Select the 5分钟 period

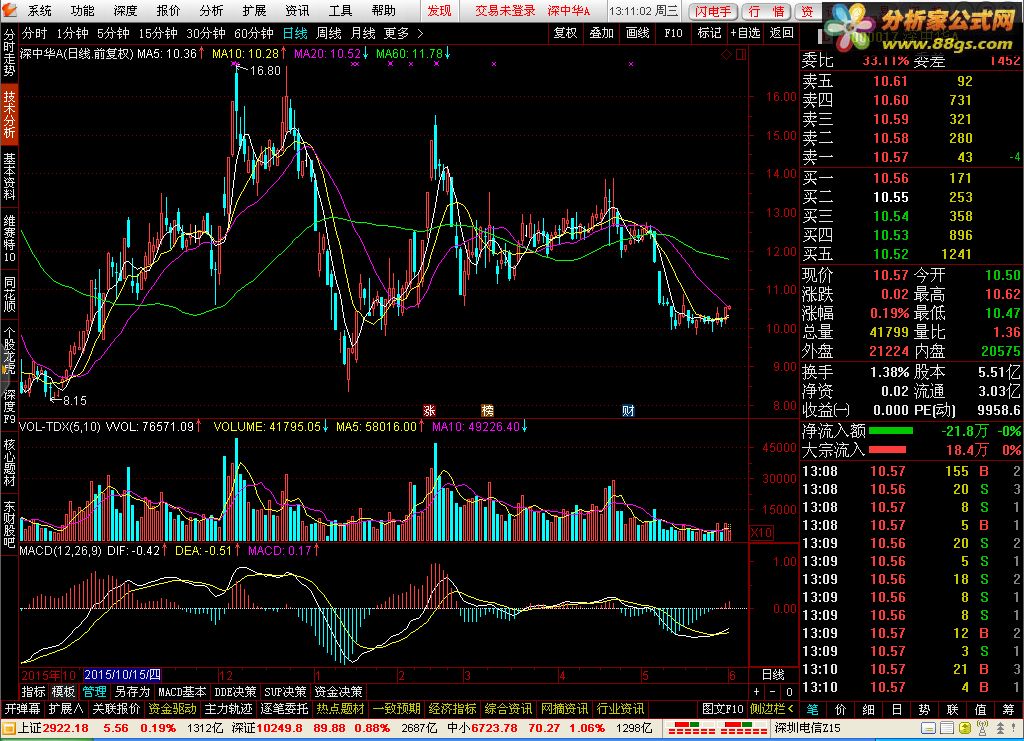click(x=113, y=33)
